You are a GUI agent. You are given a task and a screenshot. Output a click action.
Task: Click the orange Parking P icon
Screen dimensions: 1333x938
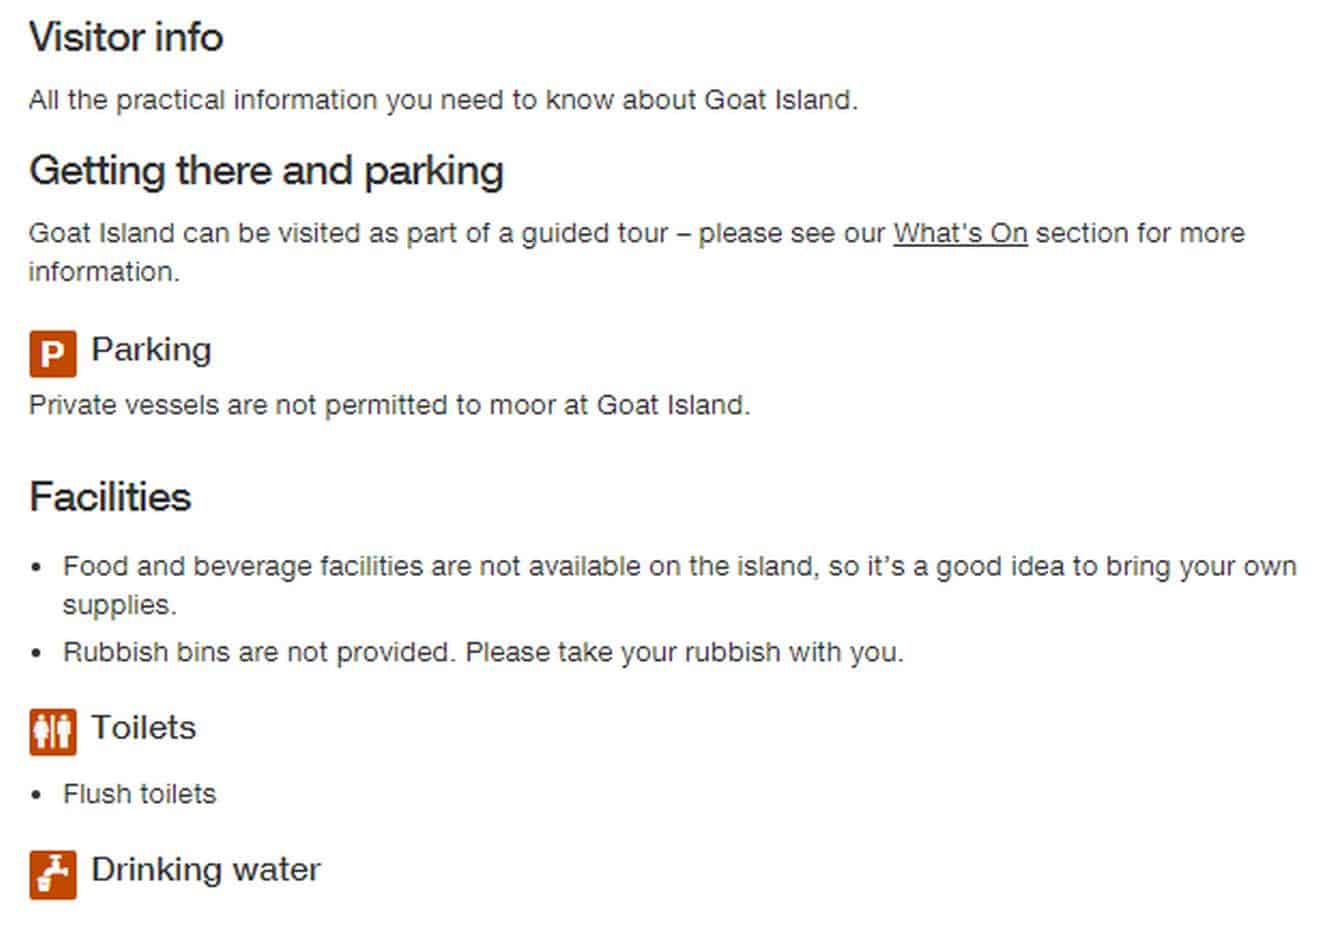[x=53, y=354]
